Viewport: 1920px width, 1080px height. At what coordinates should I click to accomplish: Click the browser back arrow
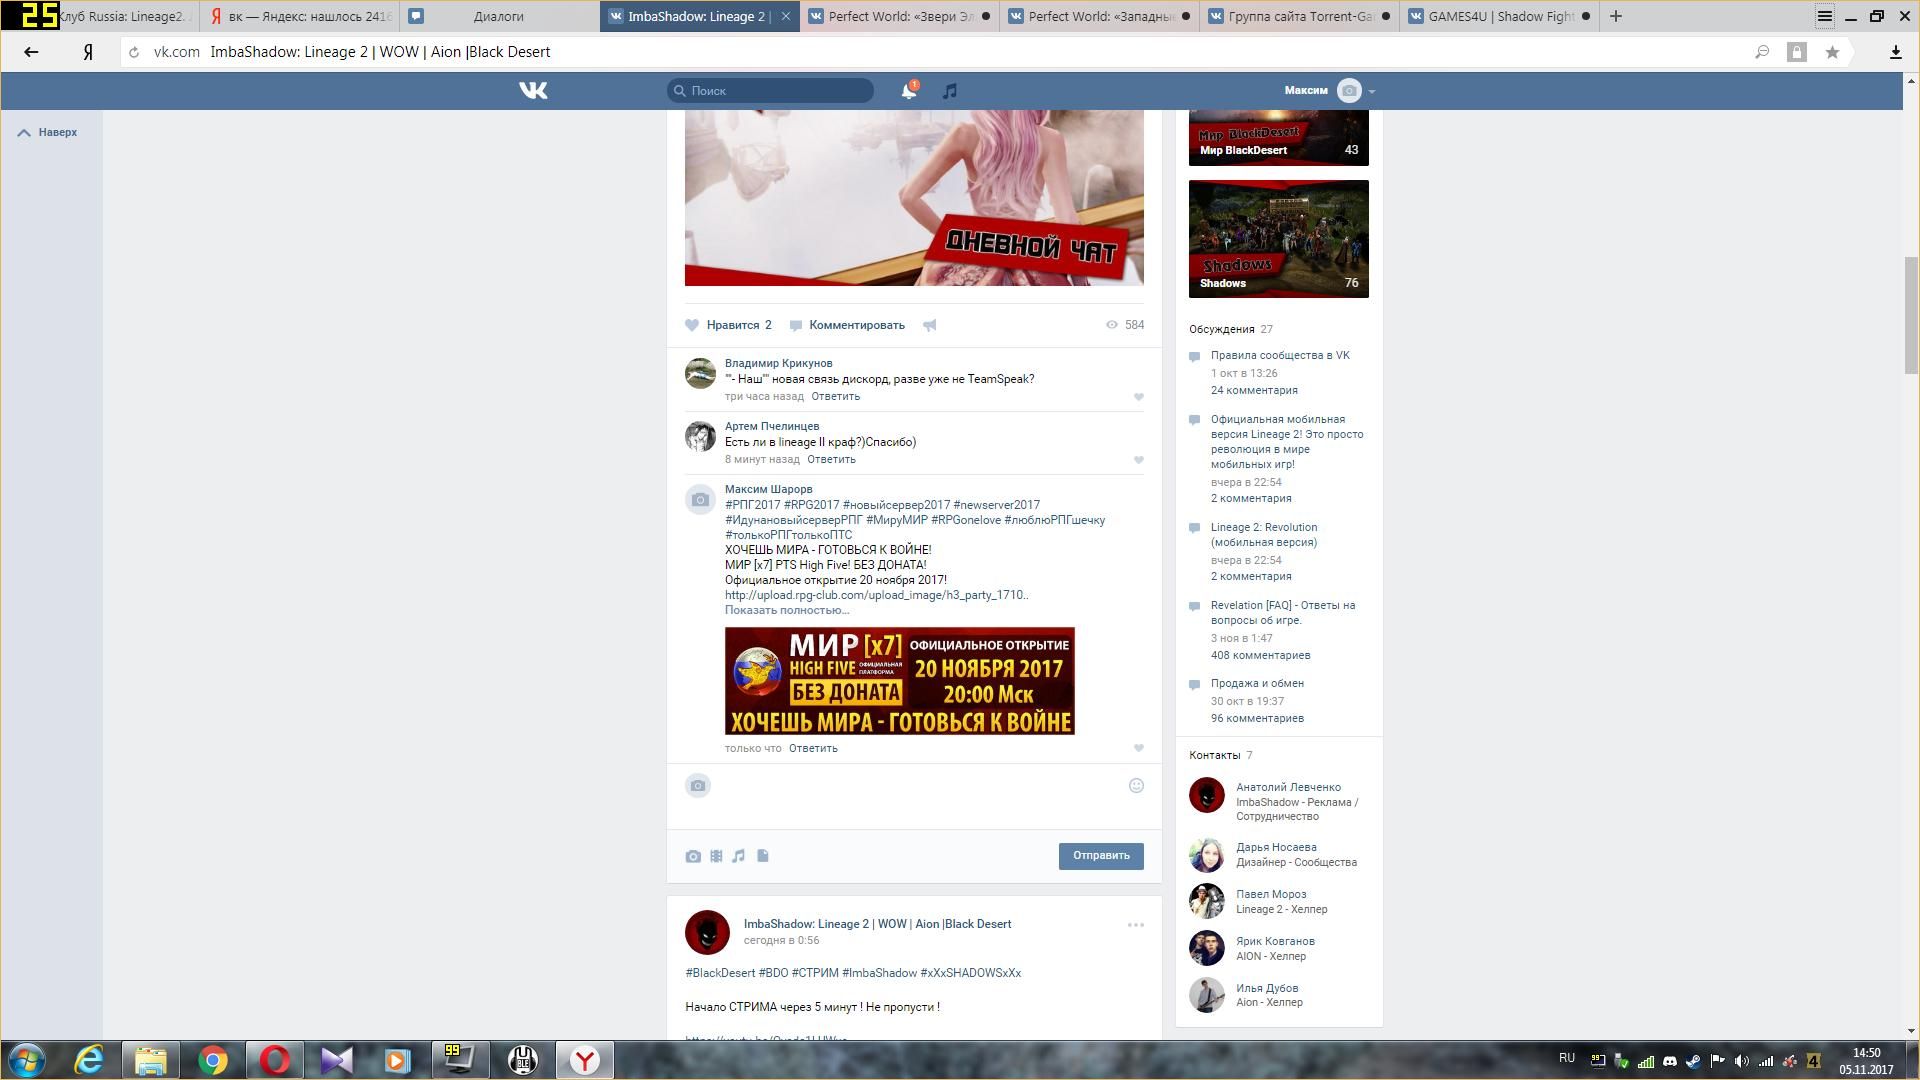[x=31, y=52]
